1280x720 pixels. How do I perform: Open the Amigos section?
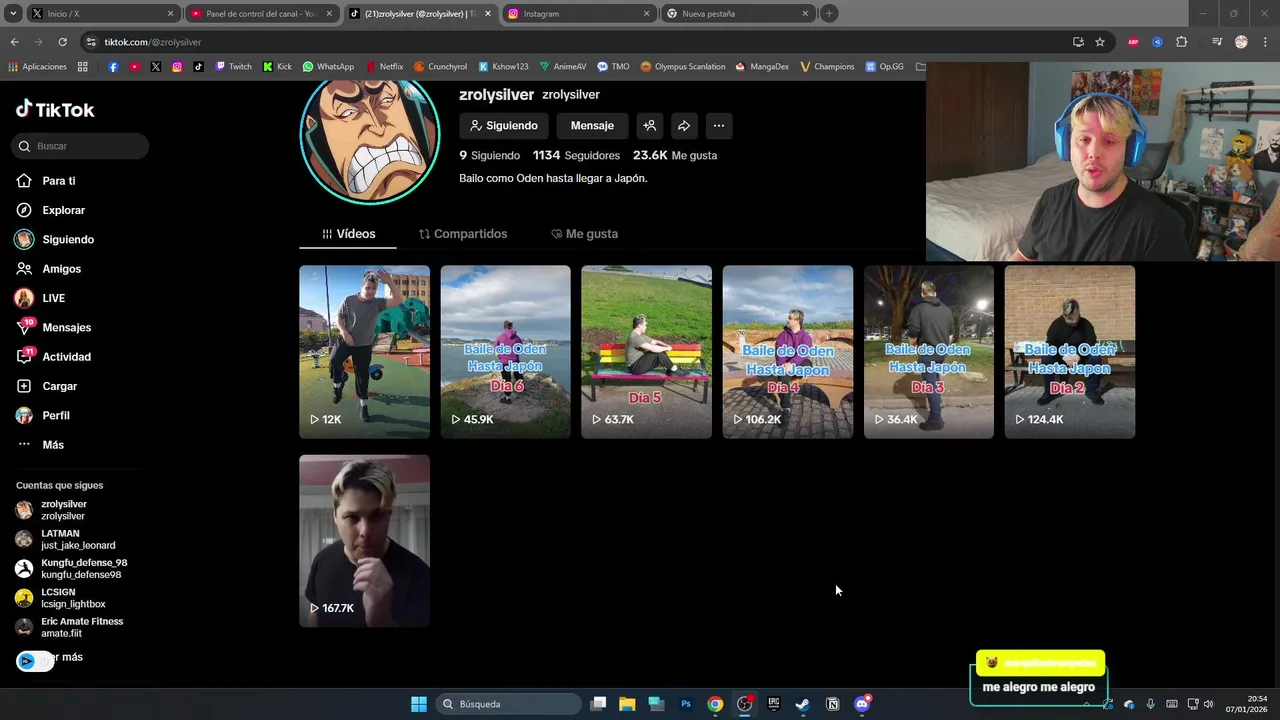click(48, 269)
